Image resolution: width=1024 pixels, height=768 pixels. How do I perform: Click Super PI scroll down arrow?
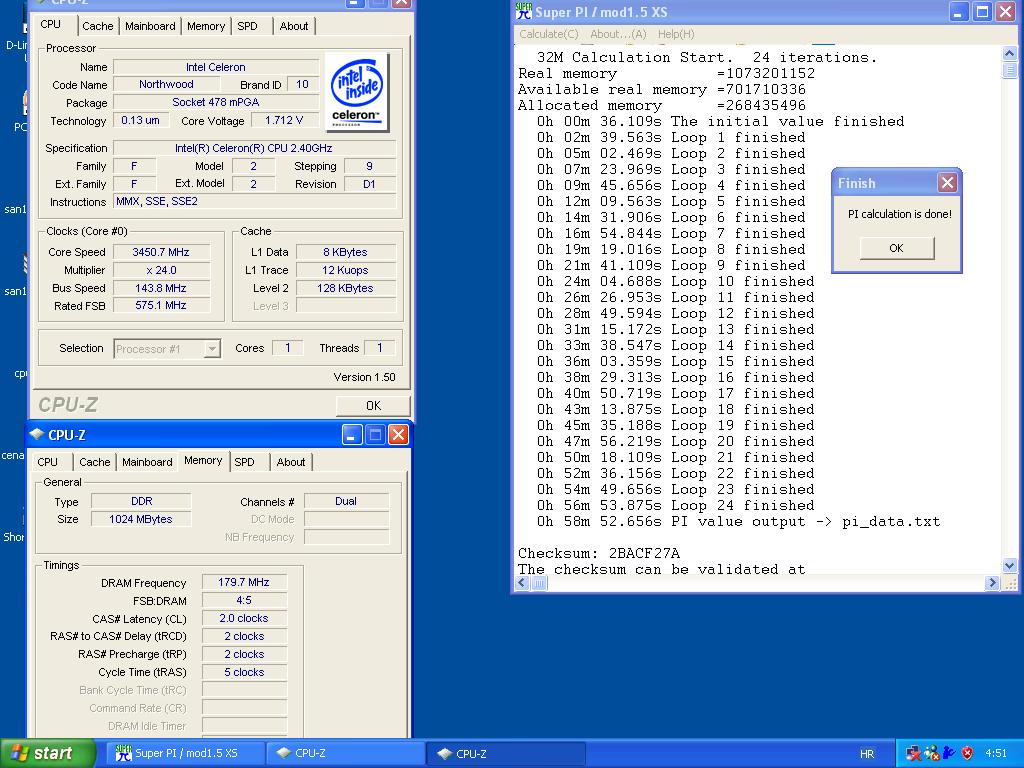tap(1009, 566)
